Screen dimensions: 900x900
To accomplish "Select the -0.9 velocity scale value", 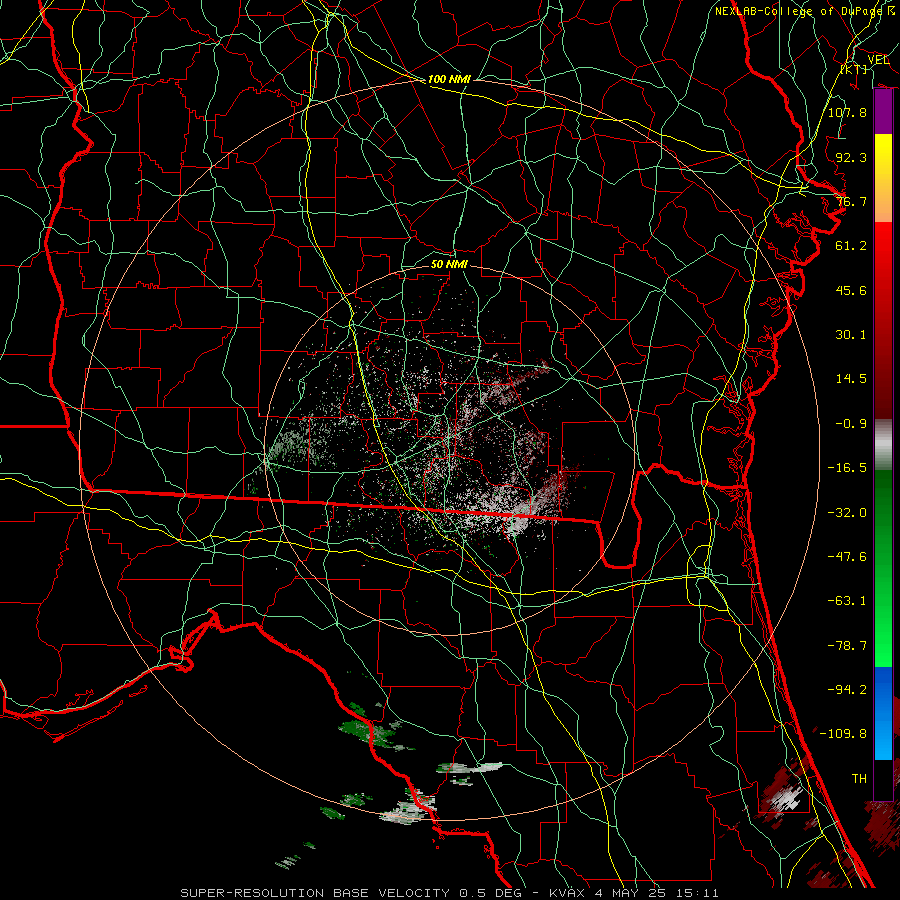I will click(851, 424).
